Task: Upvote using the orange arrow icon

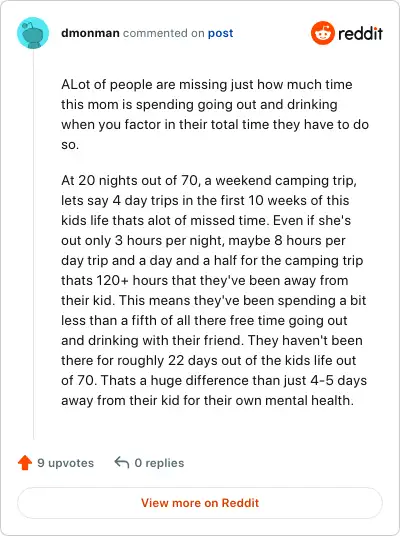Action: pyautogui.click(x=25, y=463)
